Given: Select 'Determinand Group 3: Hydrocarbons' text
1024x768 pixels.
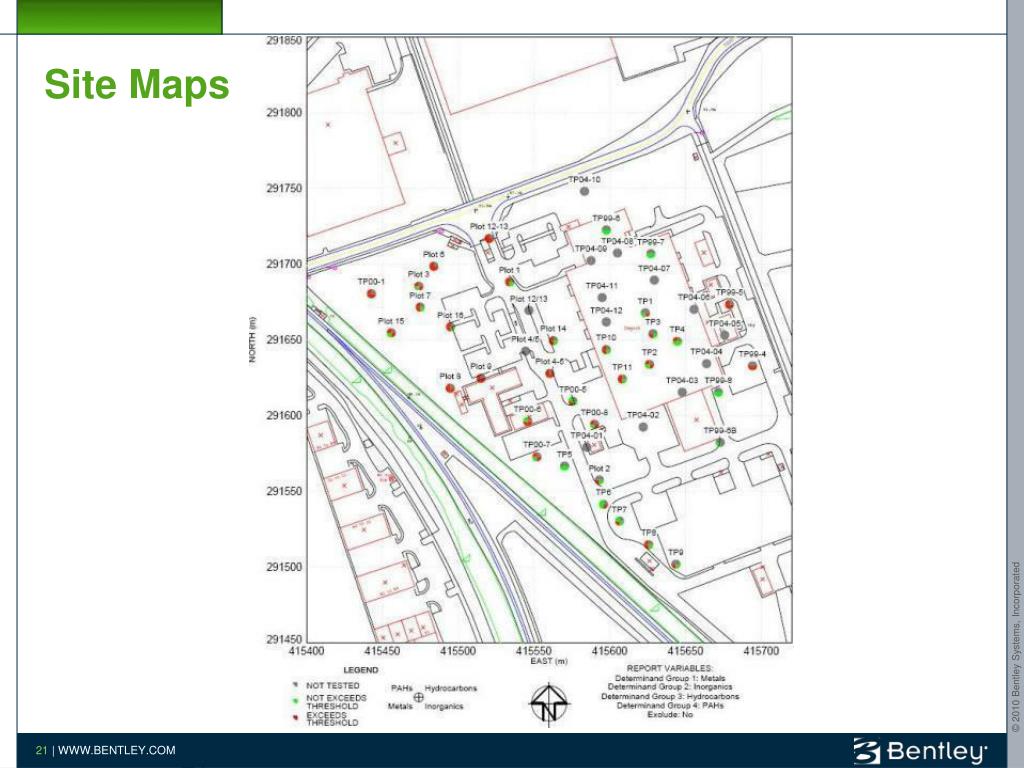Looking at the screenshot, I should tap(669, 696).
